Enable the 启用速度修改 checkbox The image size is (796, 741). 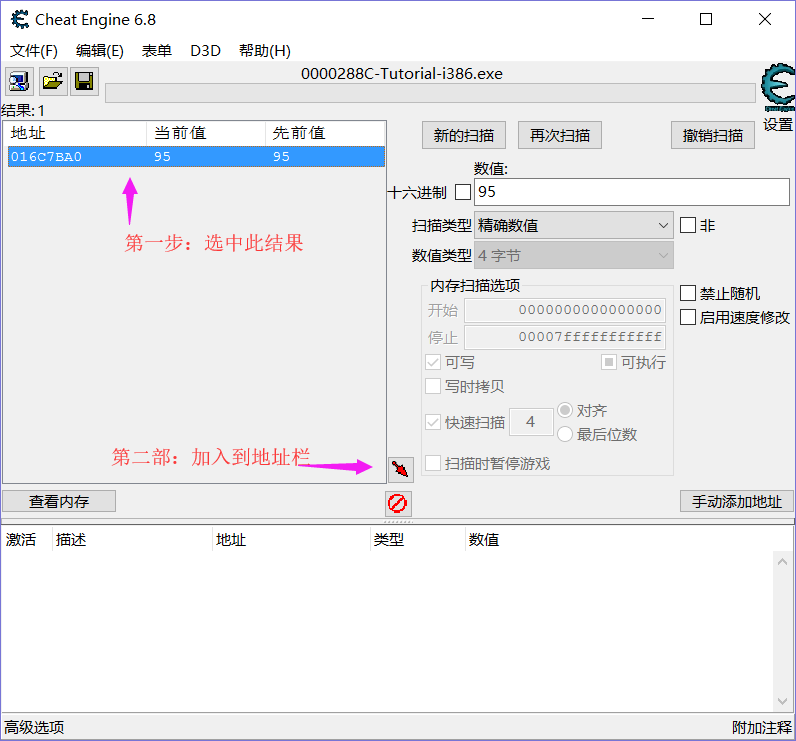687,317
